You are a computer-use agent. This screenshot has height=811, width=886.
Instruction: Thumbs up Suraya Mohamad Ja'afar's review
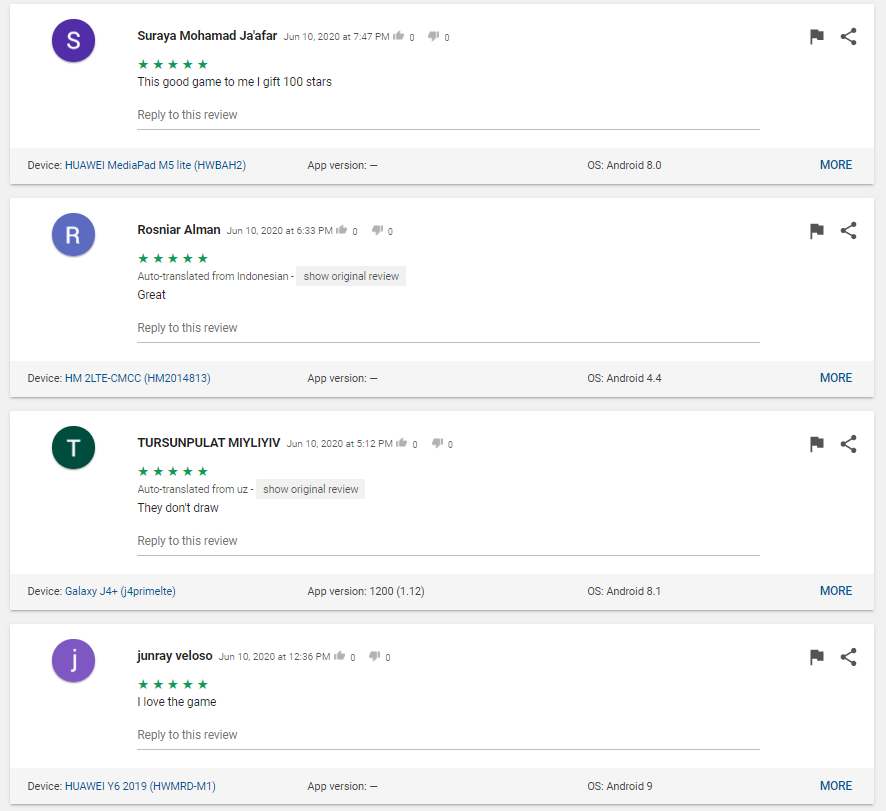pos(399,36)
